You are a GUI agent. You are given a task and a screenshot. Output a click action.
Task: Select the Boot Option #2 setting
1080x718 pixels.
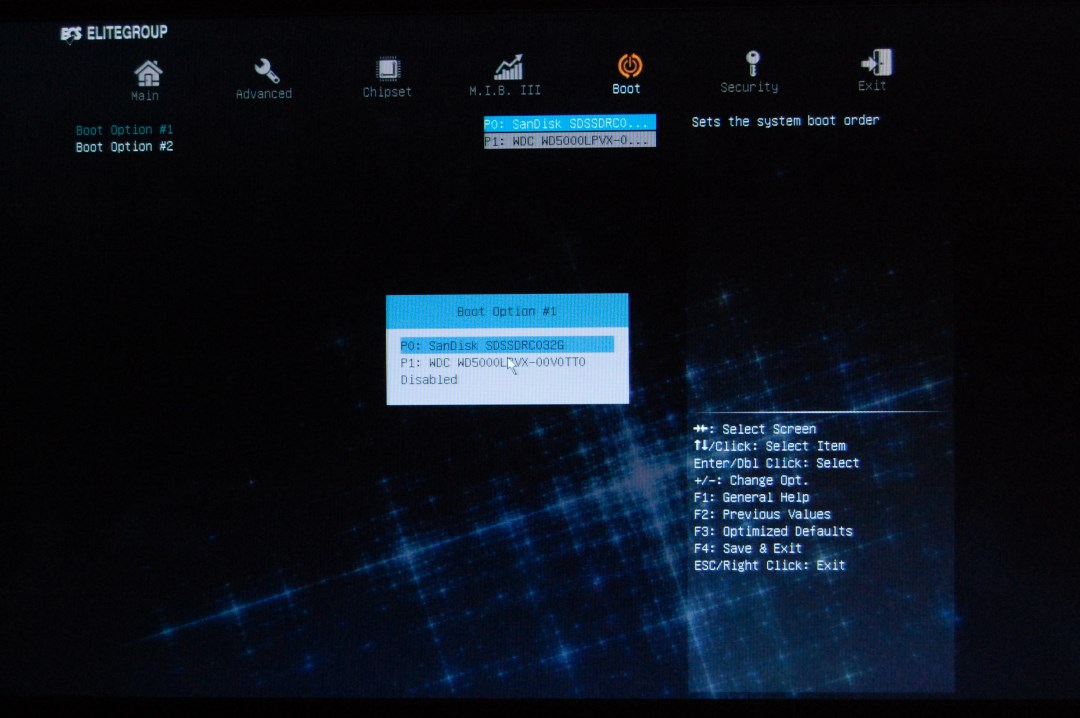(124, 147)
